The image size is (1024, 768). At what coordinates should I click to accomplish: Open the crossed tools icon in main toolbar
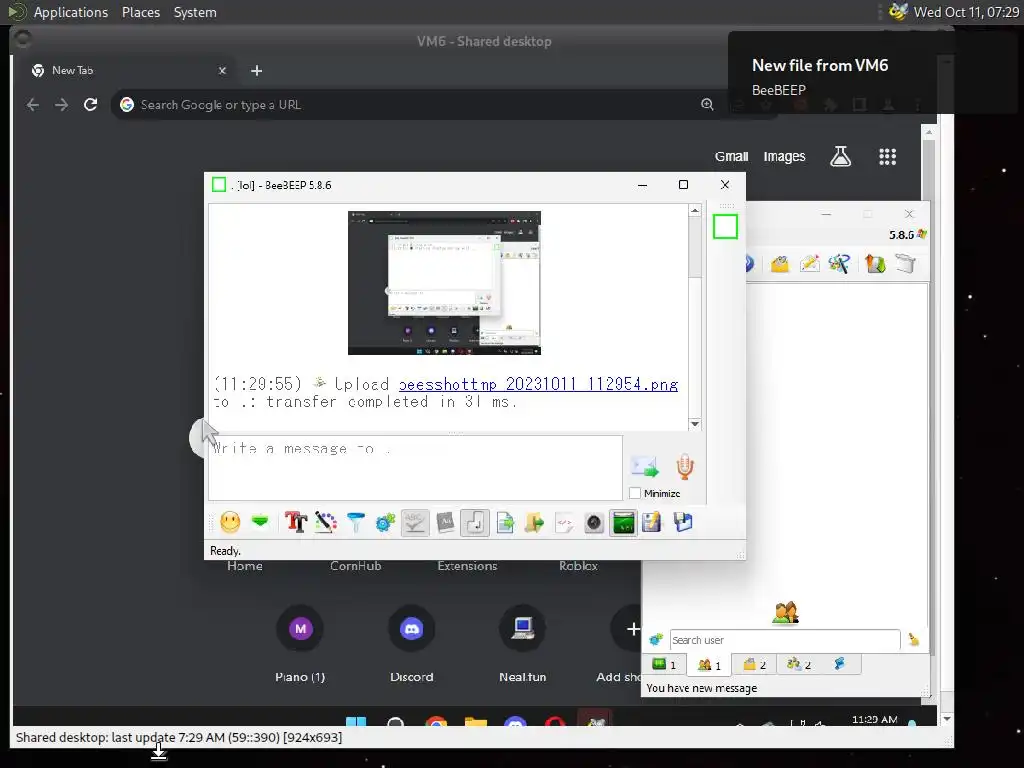pos(840,264)
